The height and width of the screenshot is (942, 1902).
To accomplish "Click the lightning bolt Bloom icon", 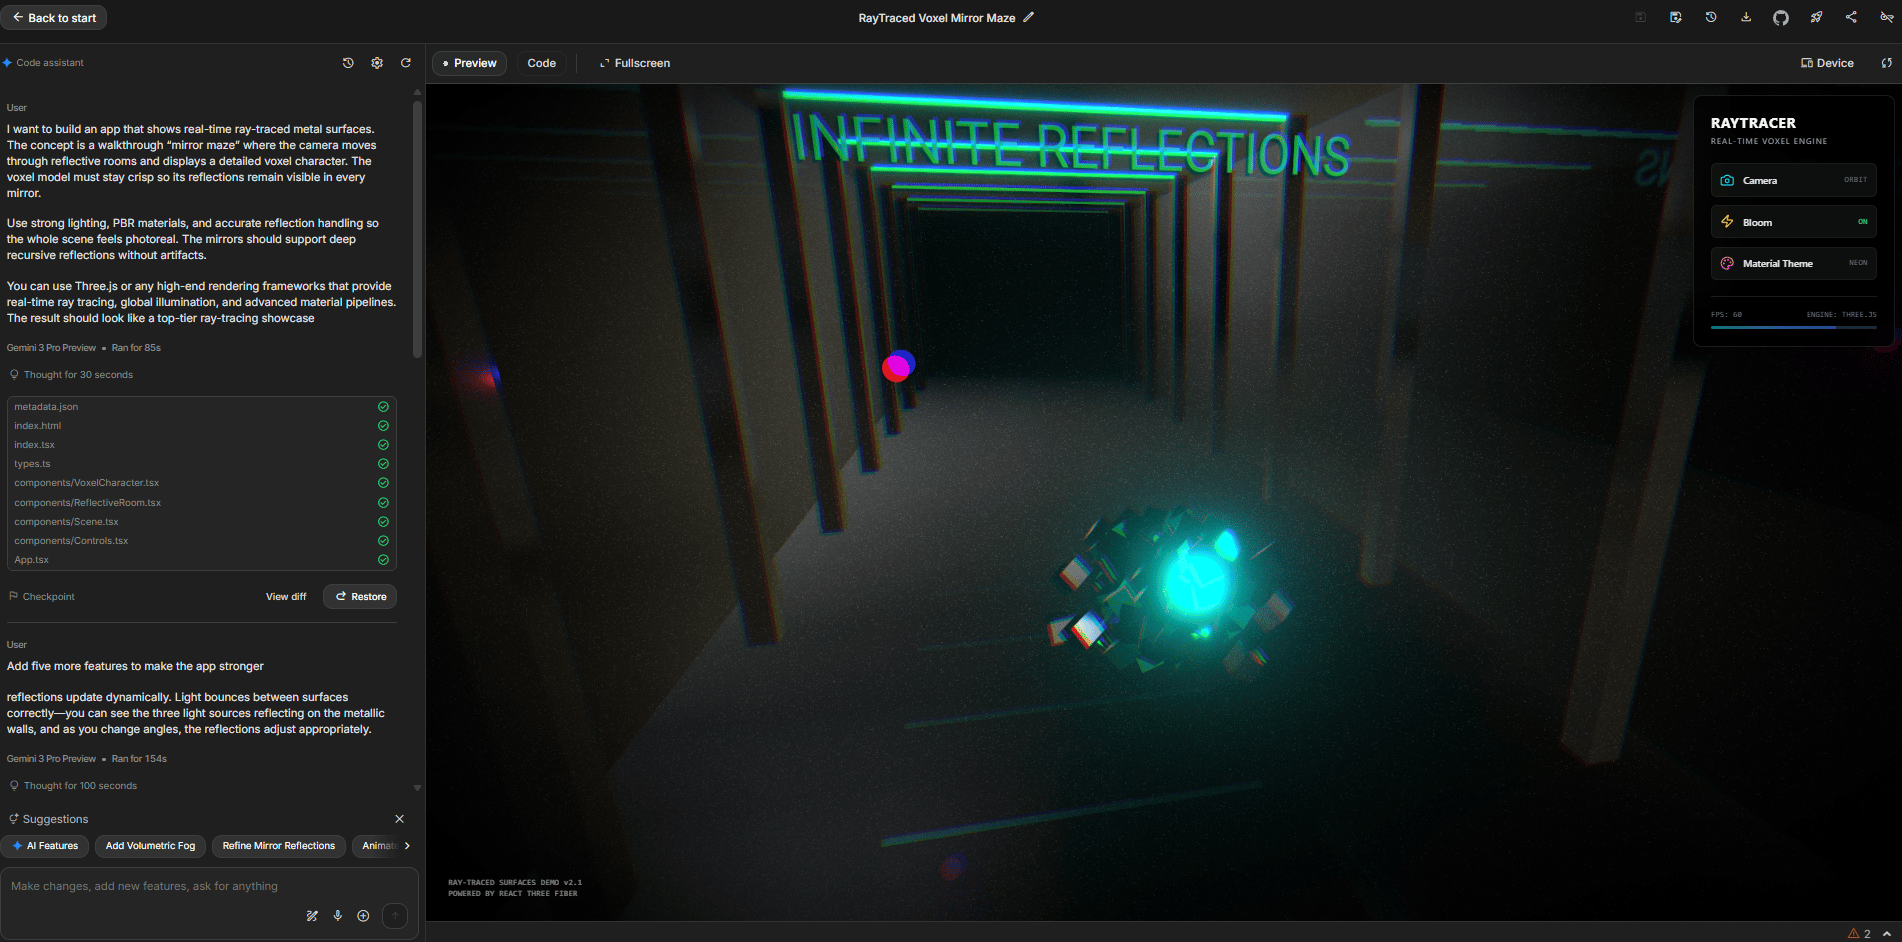I will [1727, 222].
